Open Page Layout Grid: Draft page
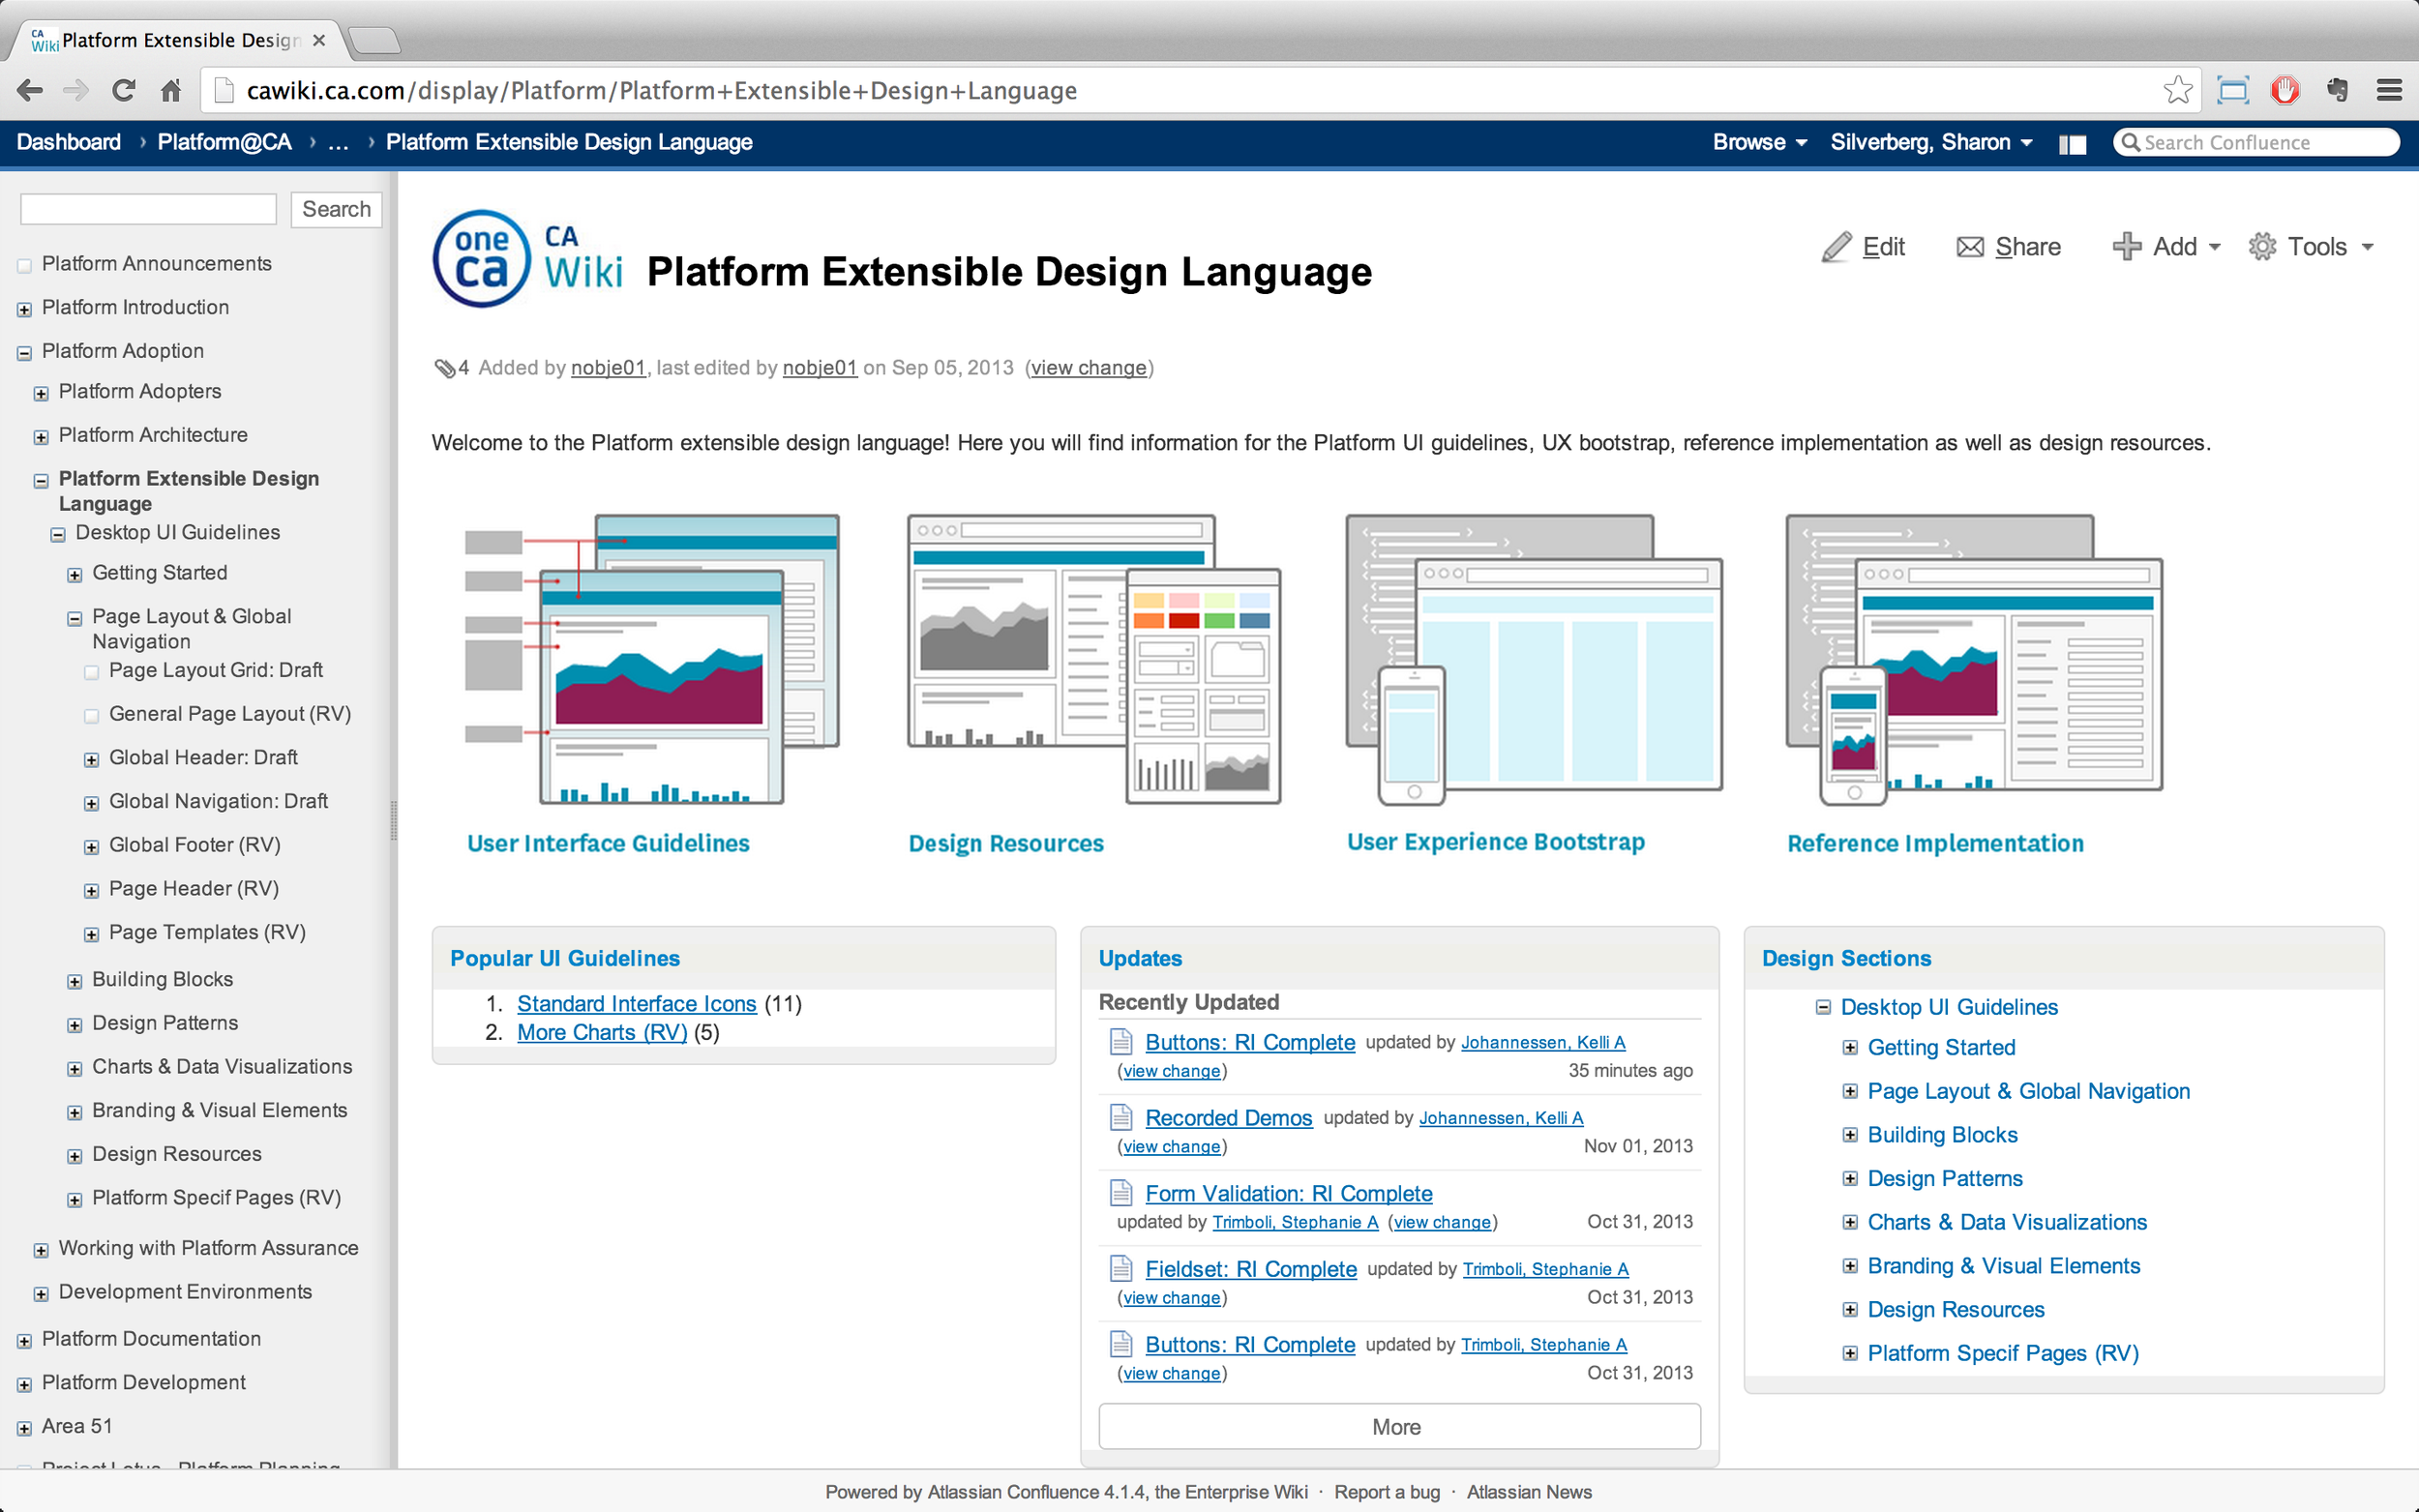Screen dimensions: 2419x1512 point(215,670)
